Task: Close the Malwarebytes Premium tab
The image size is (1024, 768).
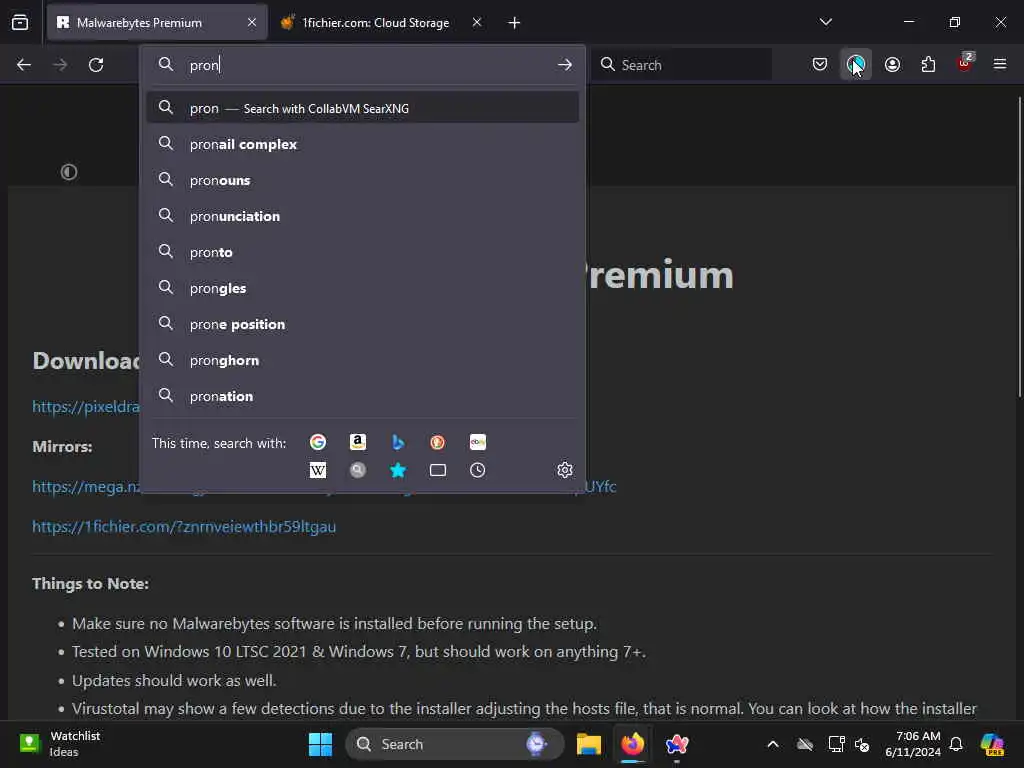Action: point(252,23)
